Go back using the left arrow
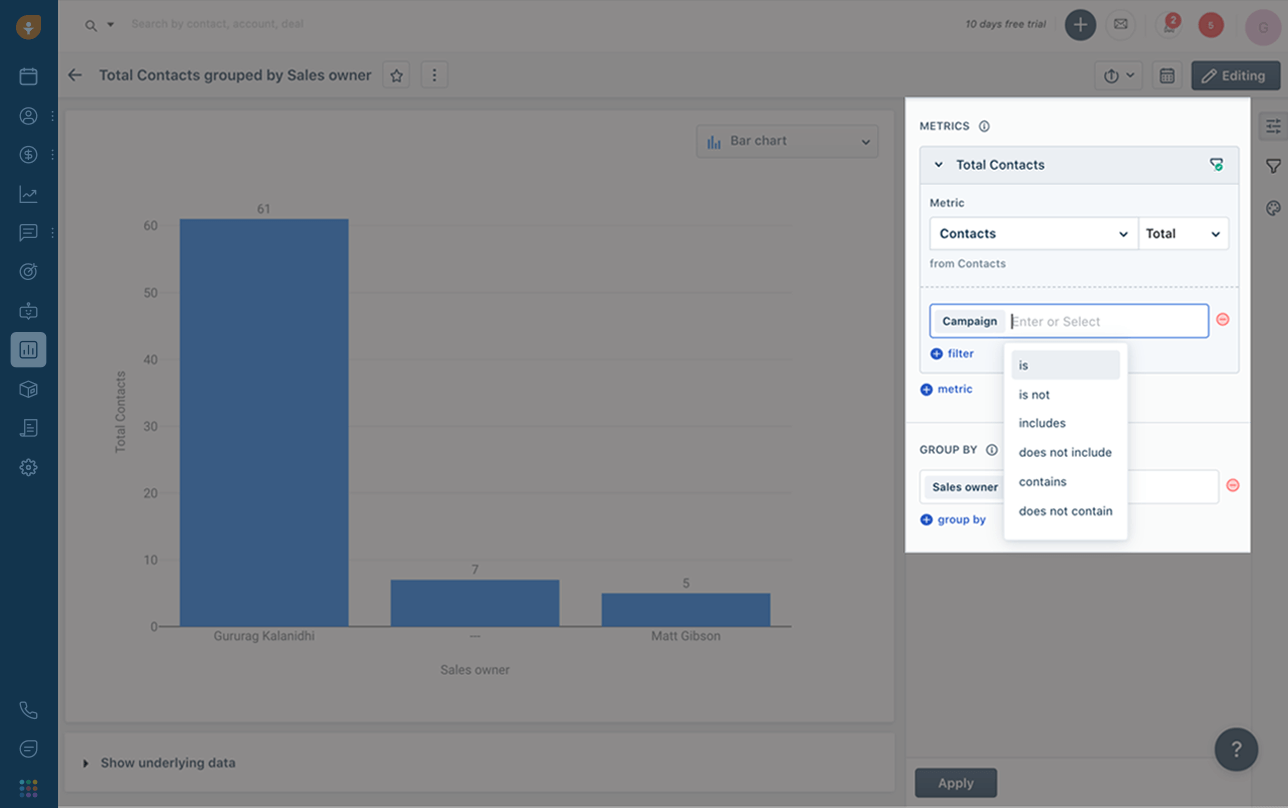 pos(75,75)
